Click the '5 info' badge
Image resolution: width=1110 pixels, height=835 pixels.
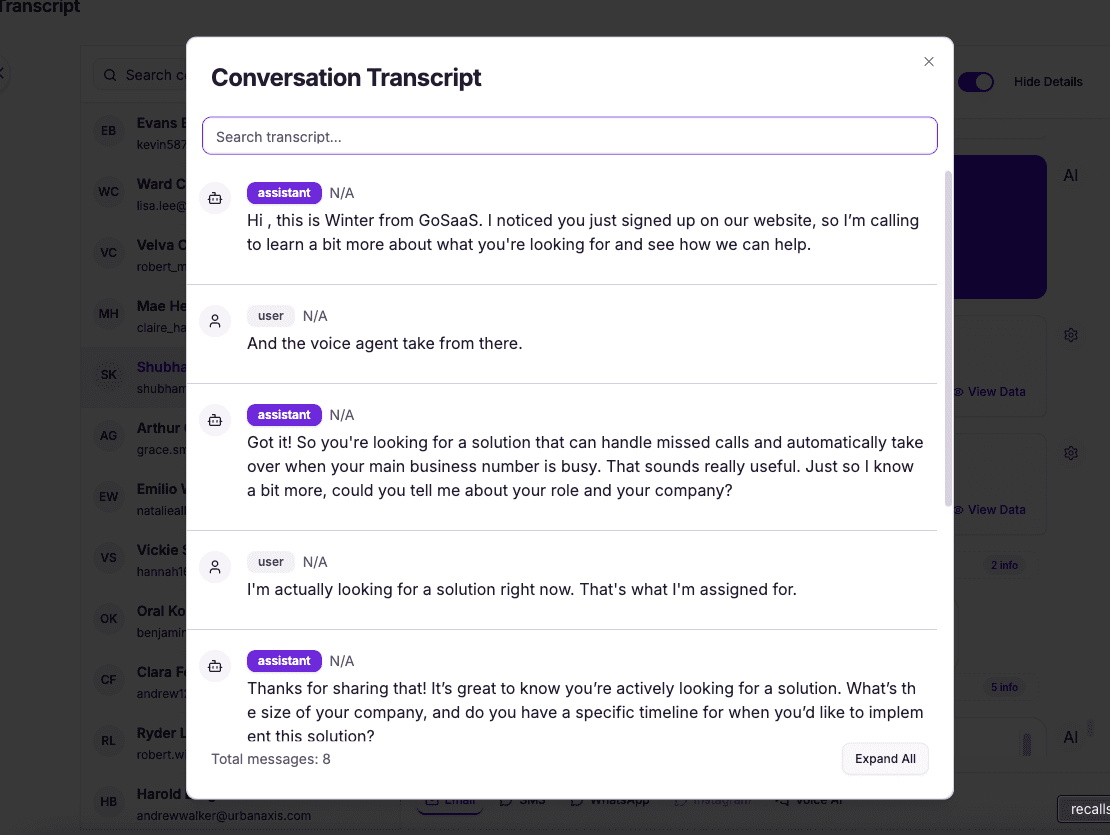(1004, 687)
